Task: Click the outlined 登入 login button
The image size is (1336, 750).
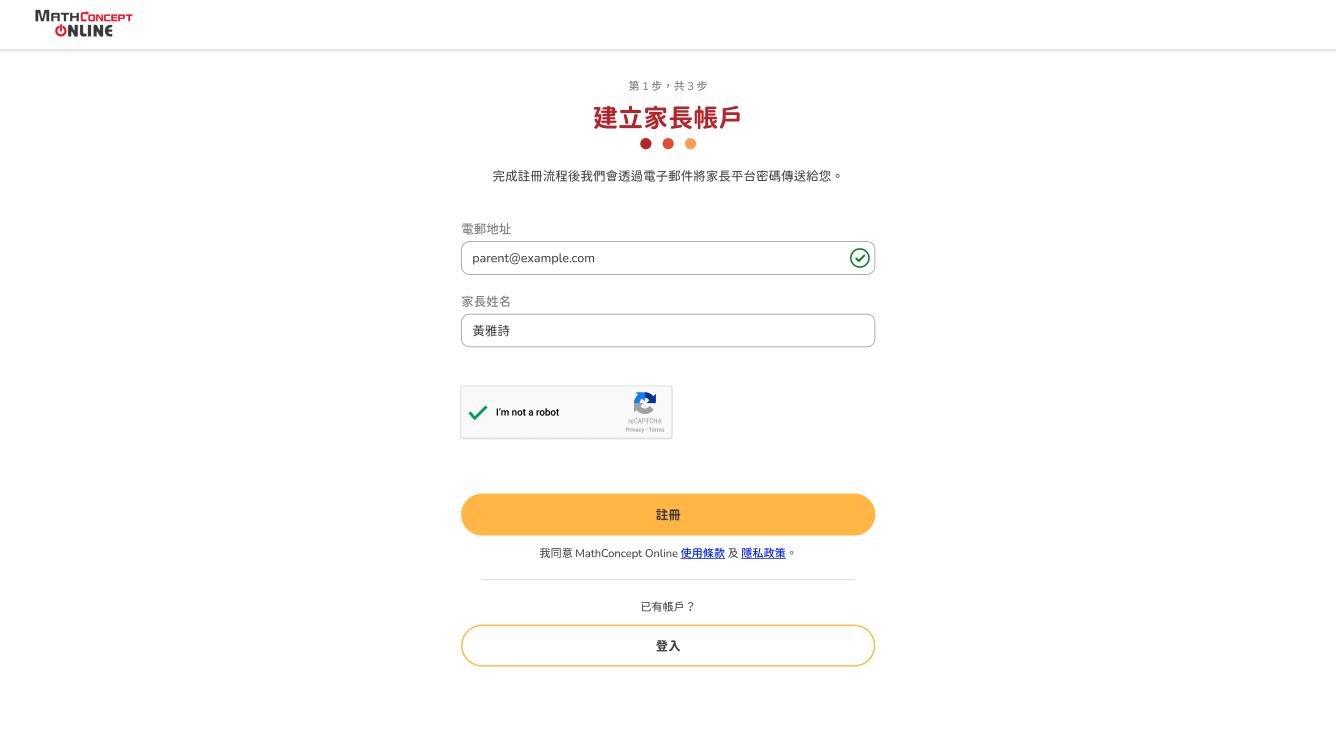Action: tap(668, 646)
